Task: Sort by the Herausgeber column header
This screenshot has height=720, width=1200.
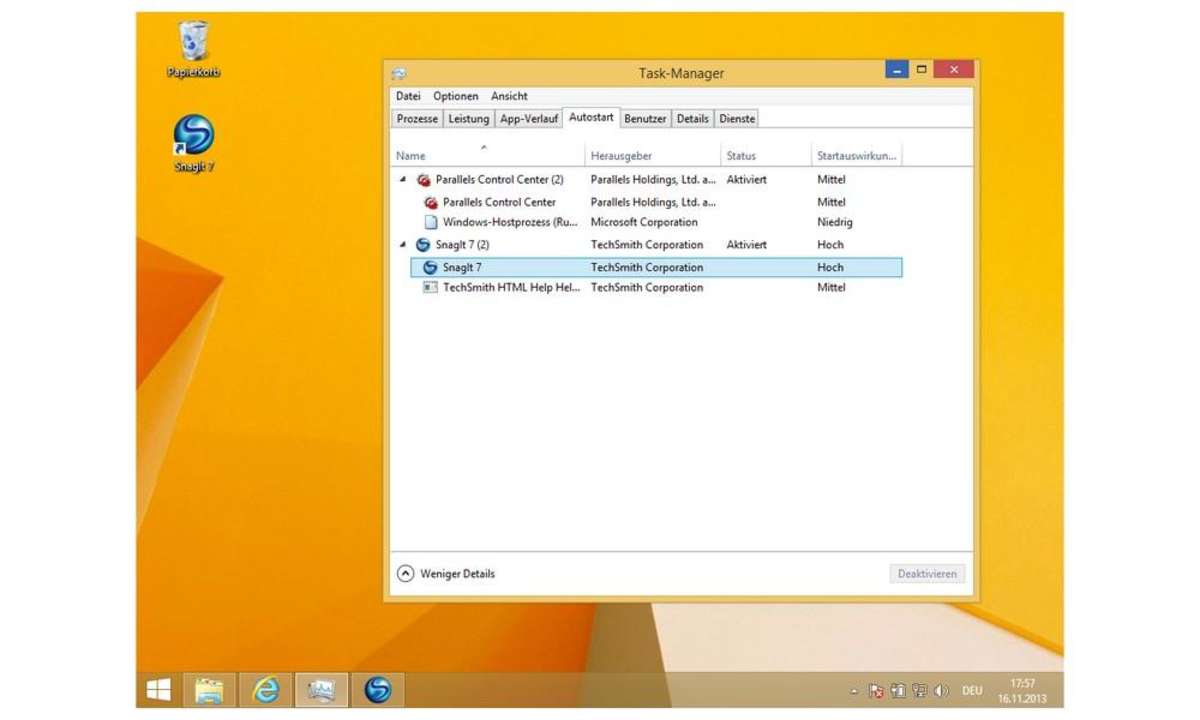Action: (x=652, y=155)
